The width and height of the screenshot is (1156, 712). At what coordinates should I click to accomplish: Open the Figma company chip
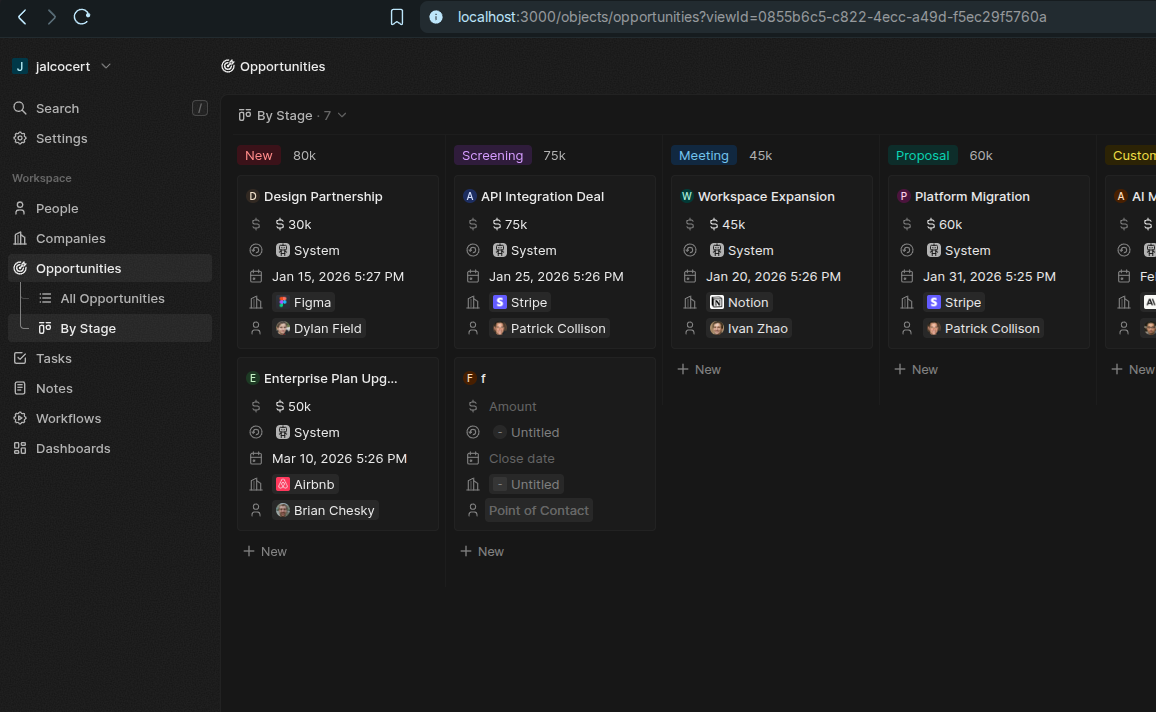(x=303, y=302)
